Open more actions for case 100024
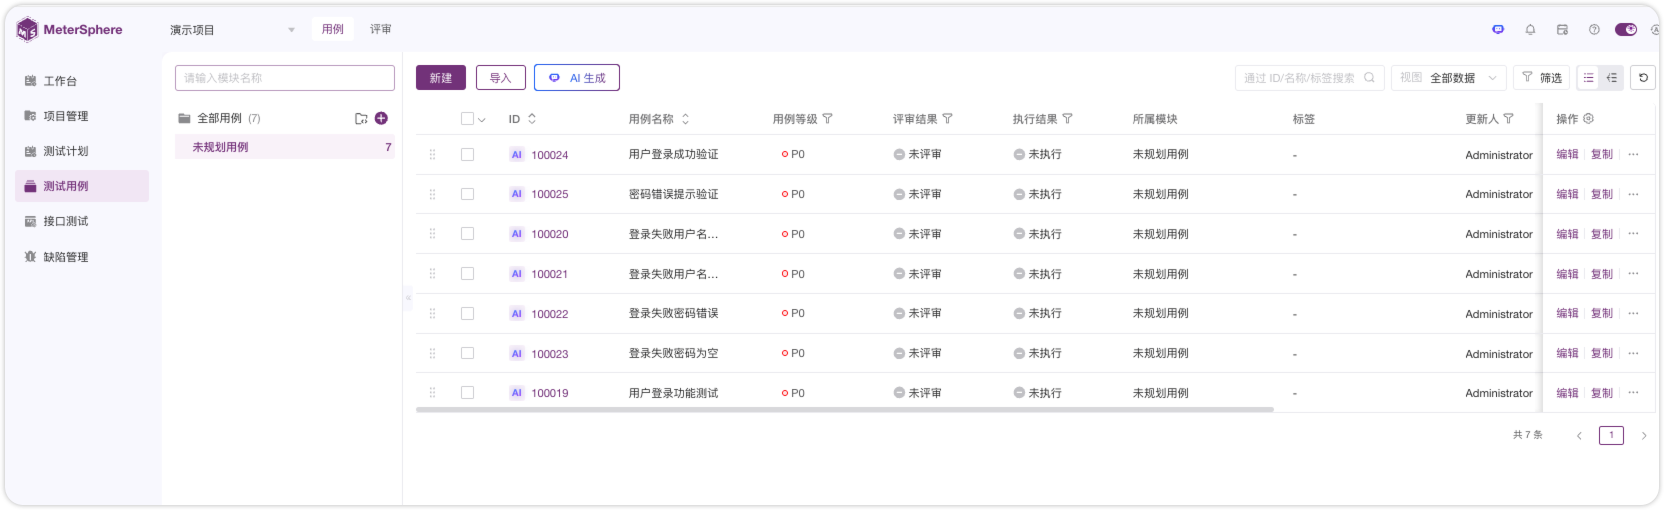Viewport: 1664px width, 510px height. click(1633, 155)
